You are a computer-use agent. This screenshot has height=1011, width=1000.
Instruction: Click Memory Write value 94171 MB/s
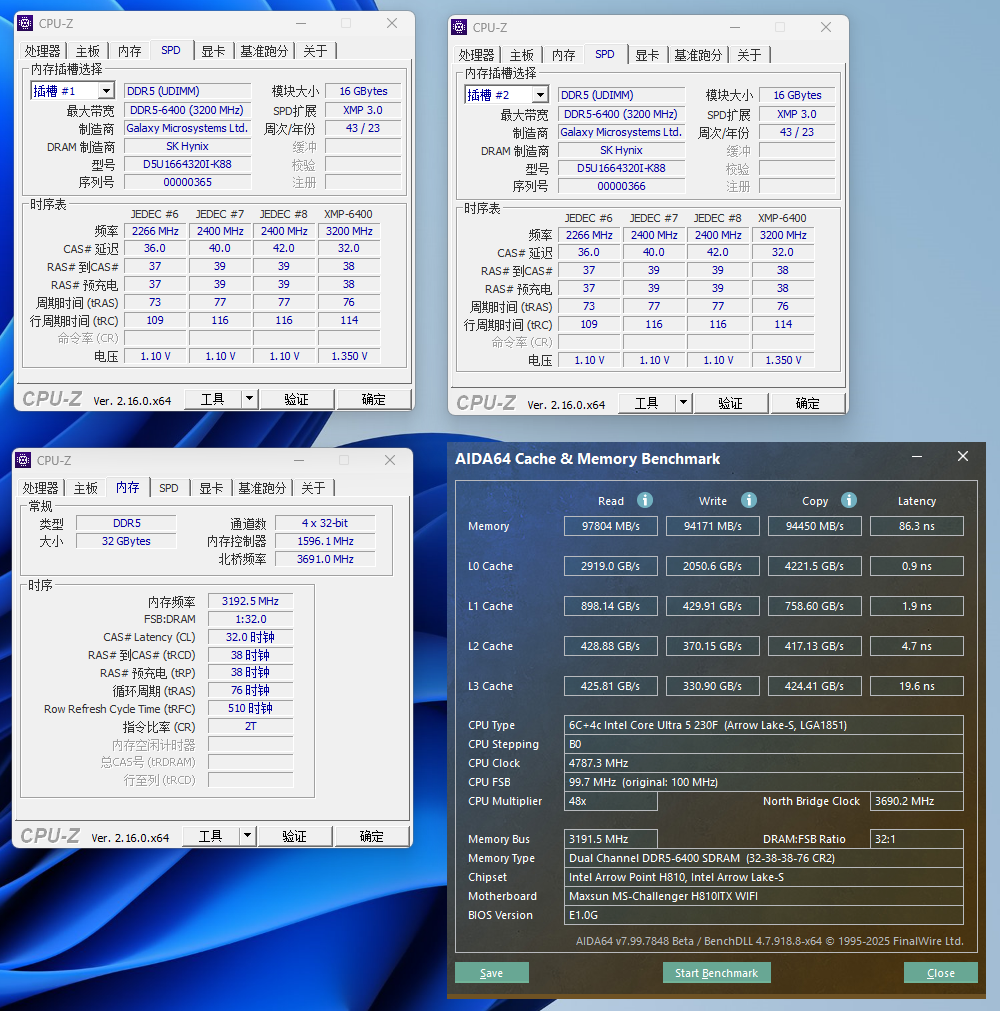tap(712, 526)
